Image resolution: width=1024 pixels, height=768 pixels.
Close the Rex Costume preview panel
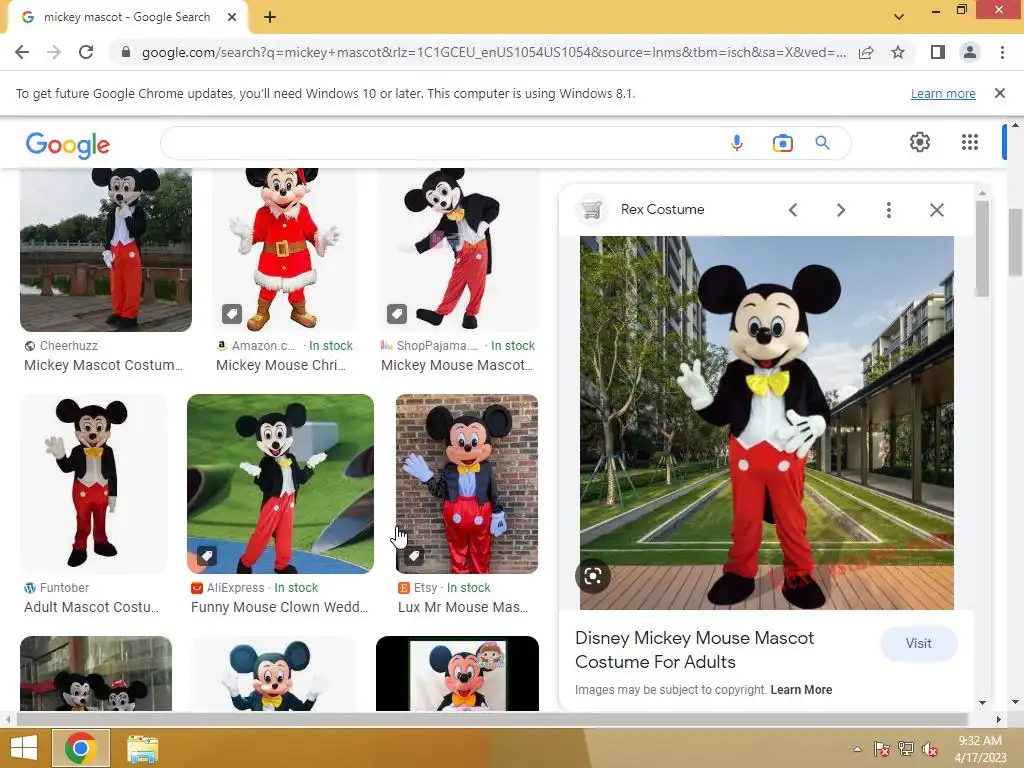point(936,210)
